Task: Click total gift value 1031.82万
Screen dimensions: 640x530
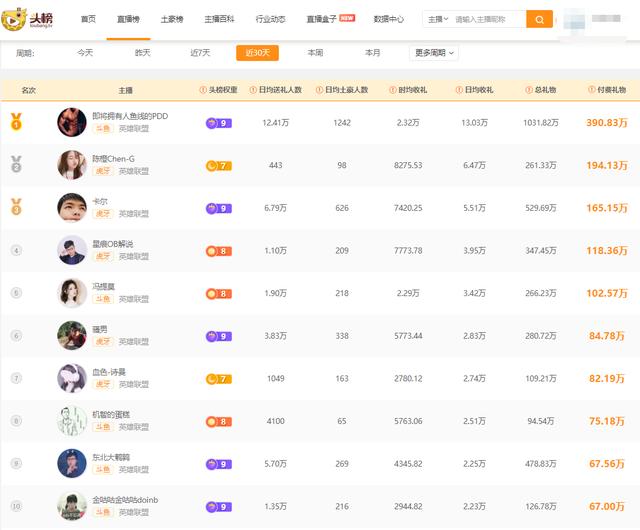Action: point(541,123)
